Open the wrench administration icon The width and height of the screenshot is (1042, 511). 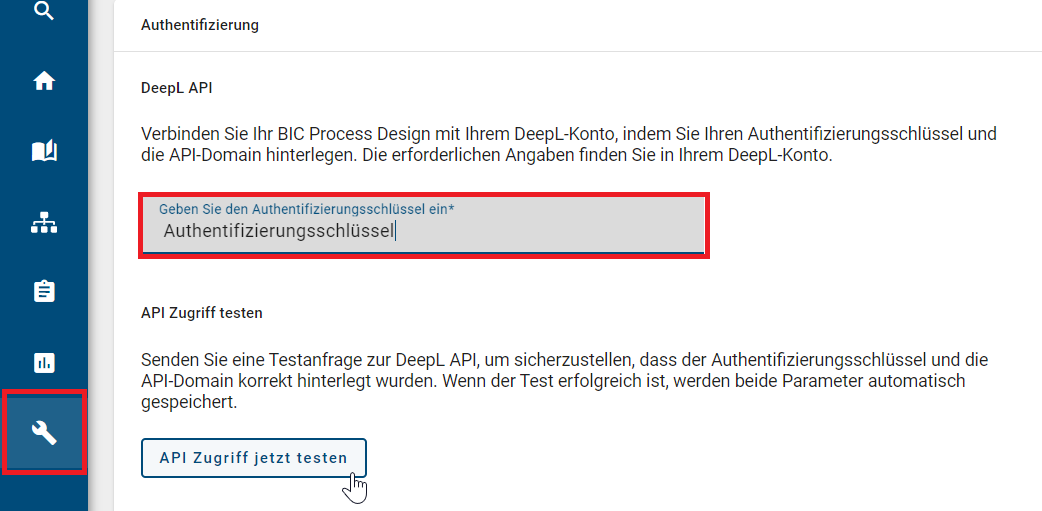pyautogui.click(x=44, y=433)
